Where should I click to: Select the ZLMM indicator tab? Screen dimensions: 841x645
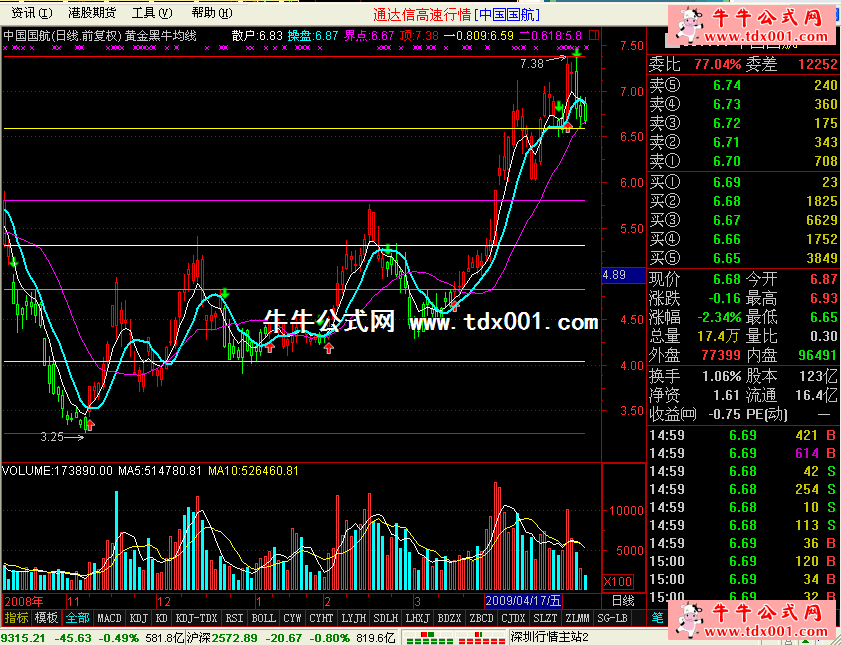click(x=577, y=618)
